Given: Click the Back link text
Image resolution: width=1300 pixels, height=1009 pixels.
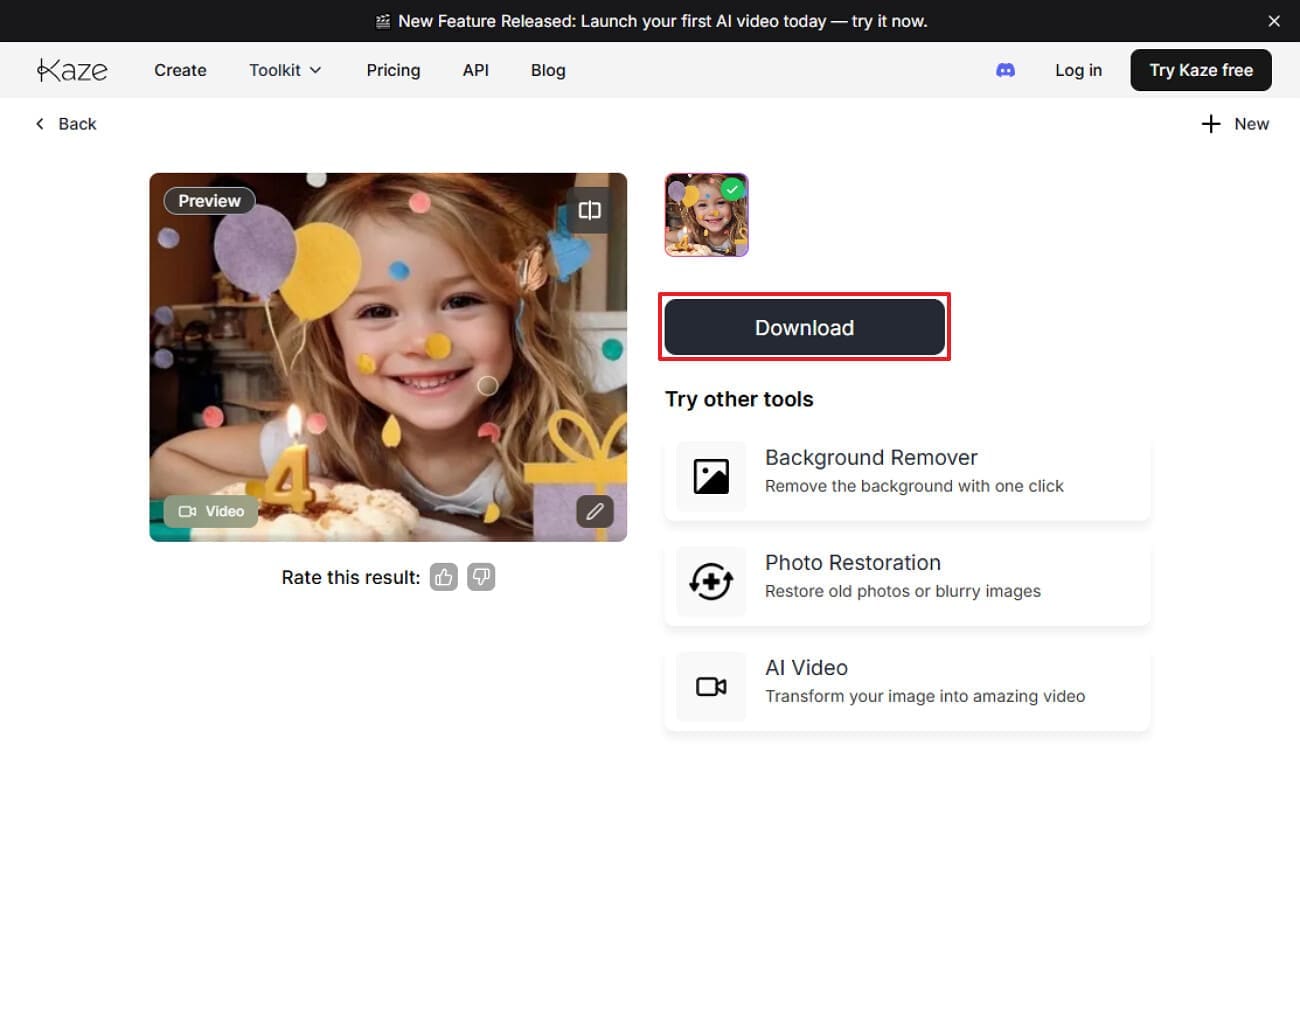Looking at the screenshot, I should point(77,124).
